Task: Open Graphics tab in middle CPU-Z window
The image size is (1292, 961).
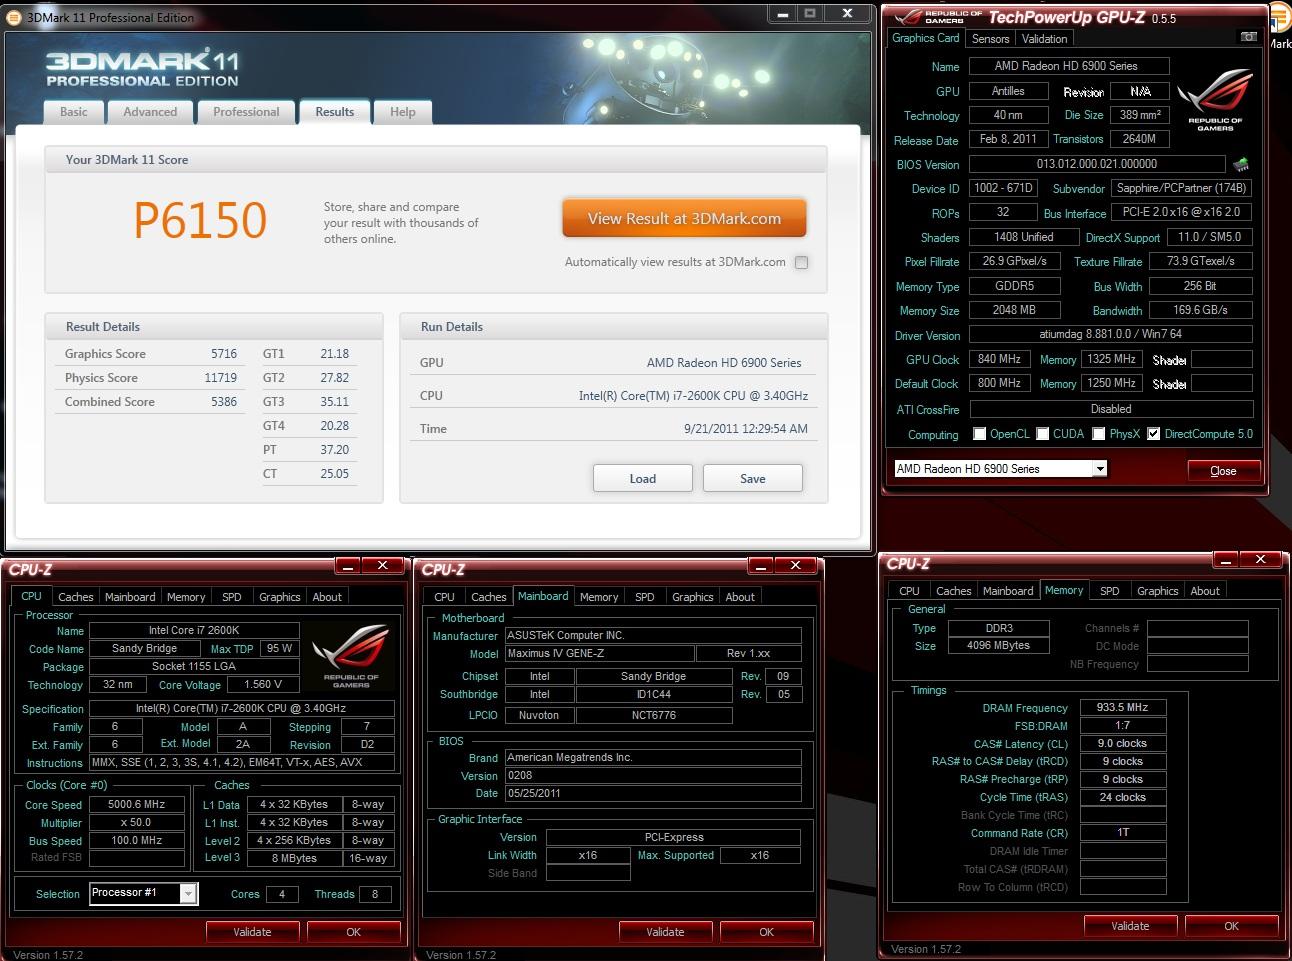Action: point(693,597)
